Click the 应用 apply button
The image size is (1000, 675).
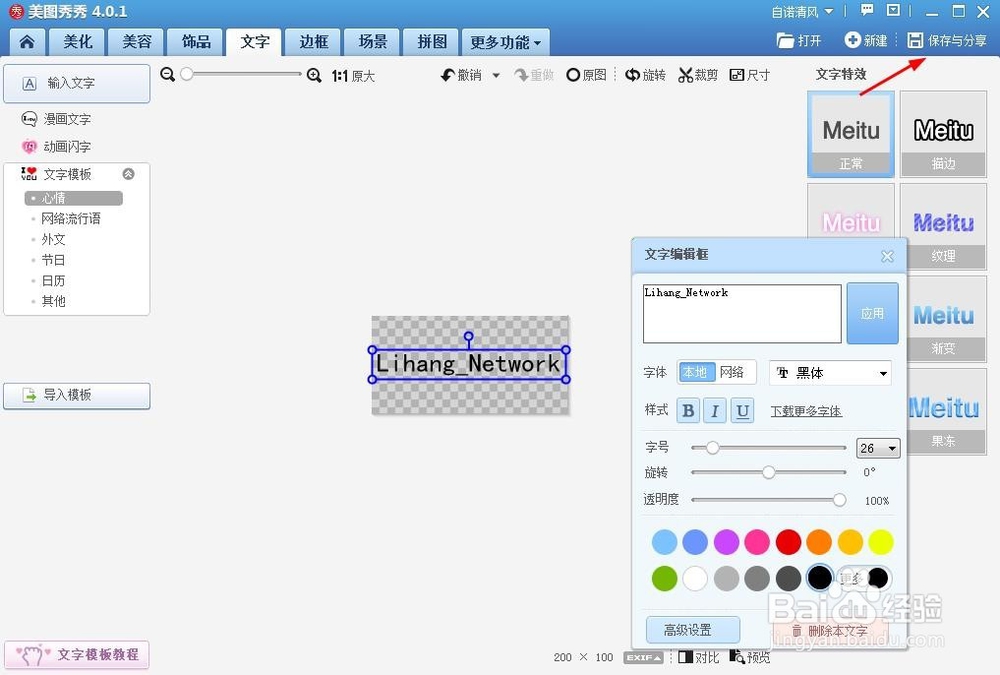872,313
